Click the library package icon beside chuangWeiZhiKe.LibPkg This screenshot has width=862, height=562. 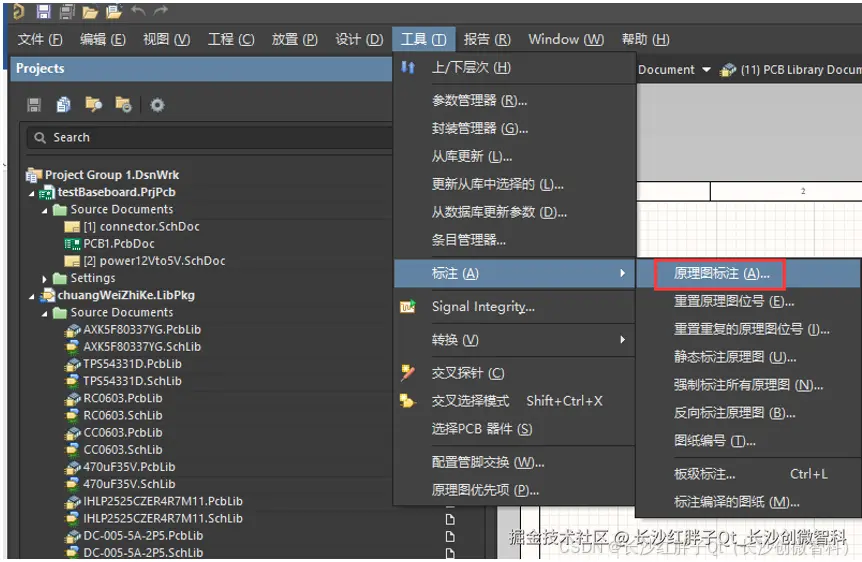pyautogui.click(x=48, y=295)
